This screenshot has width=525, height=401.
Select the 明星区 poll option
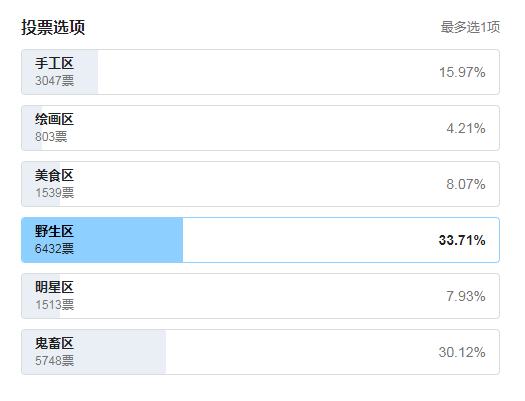point(260,296)
